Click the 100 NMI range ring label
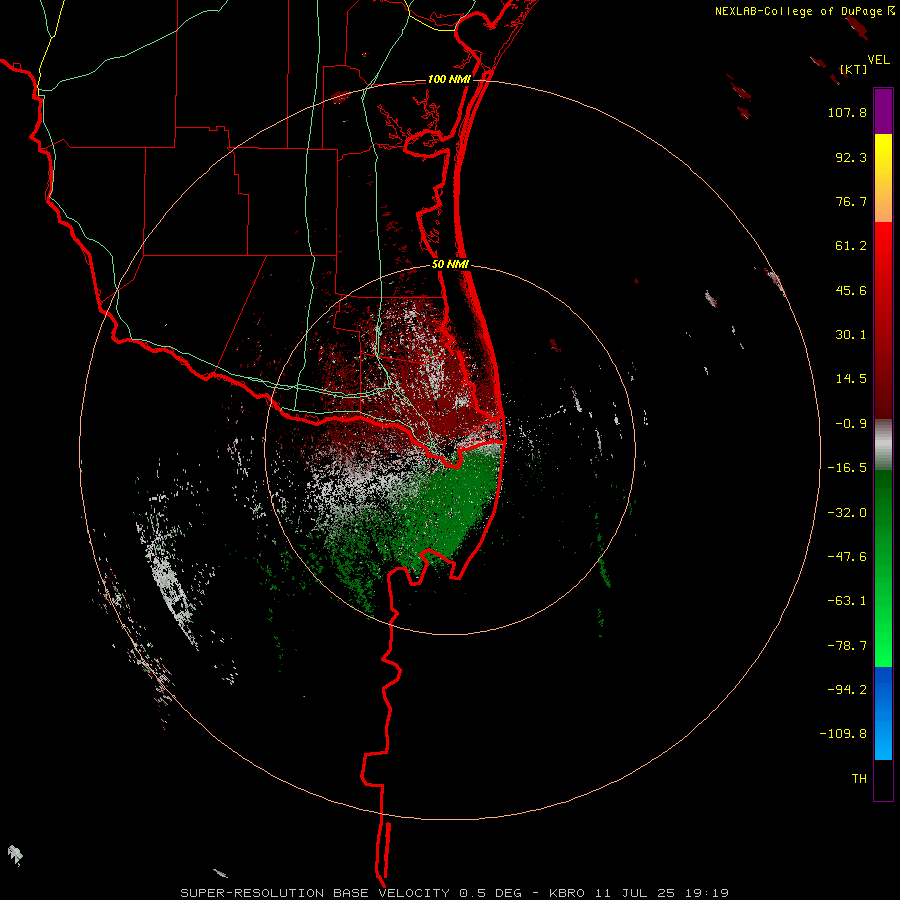Screen dimensions: 900x900 pyautogui.click(x=449, y=79)
